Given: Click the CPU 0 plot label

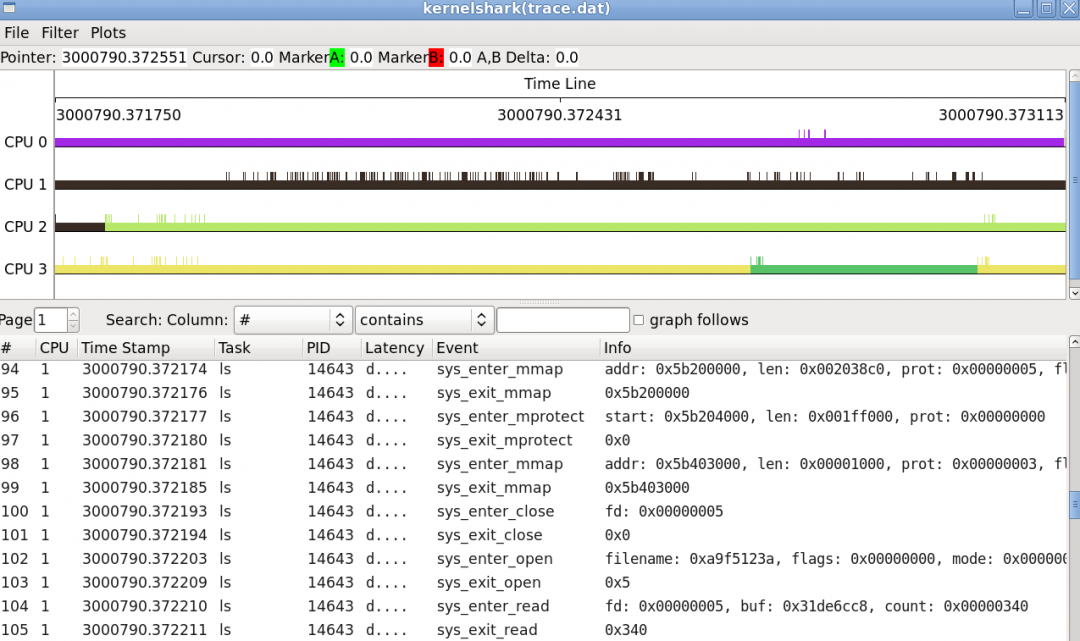Looking at the screenshot, I should point(26,142).
